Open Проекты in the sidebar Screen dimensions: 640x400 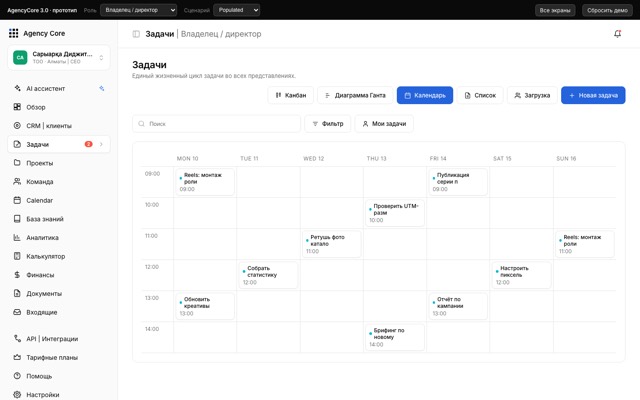[x=59, y=163]
